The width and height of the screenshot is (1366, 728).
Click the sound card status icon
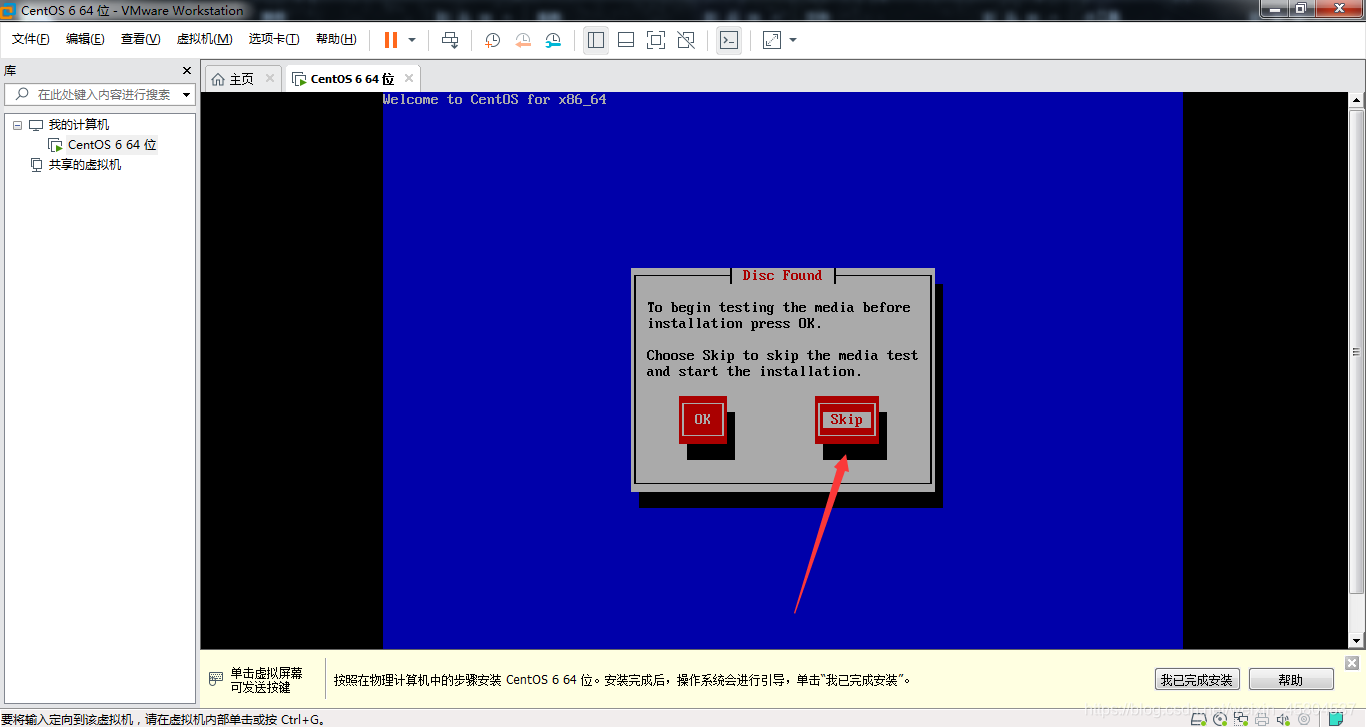pyautogui.click(x=1282, y=719)
